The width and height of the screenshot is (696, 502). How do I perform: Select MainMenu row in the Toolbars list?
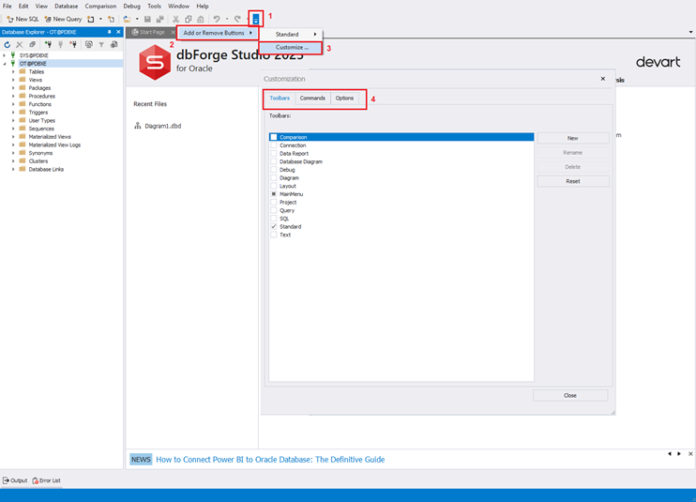coord(401,194)
